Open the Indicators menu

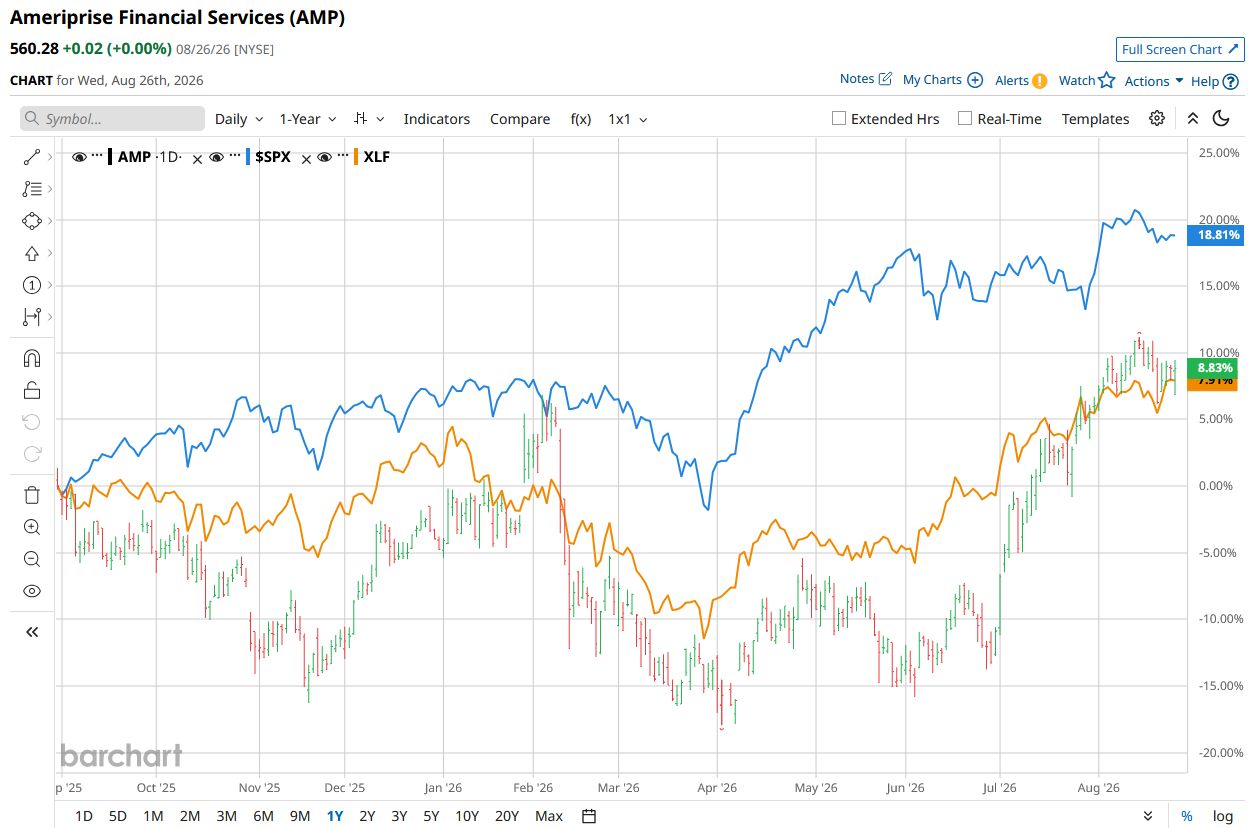click(x=437, y=119)
